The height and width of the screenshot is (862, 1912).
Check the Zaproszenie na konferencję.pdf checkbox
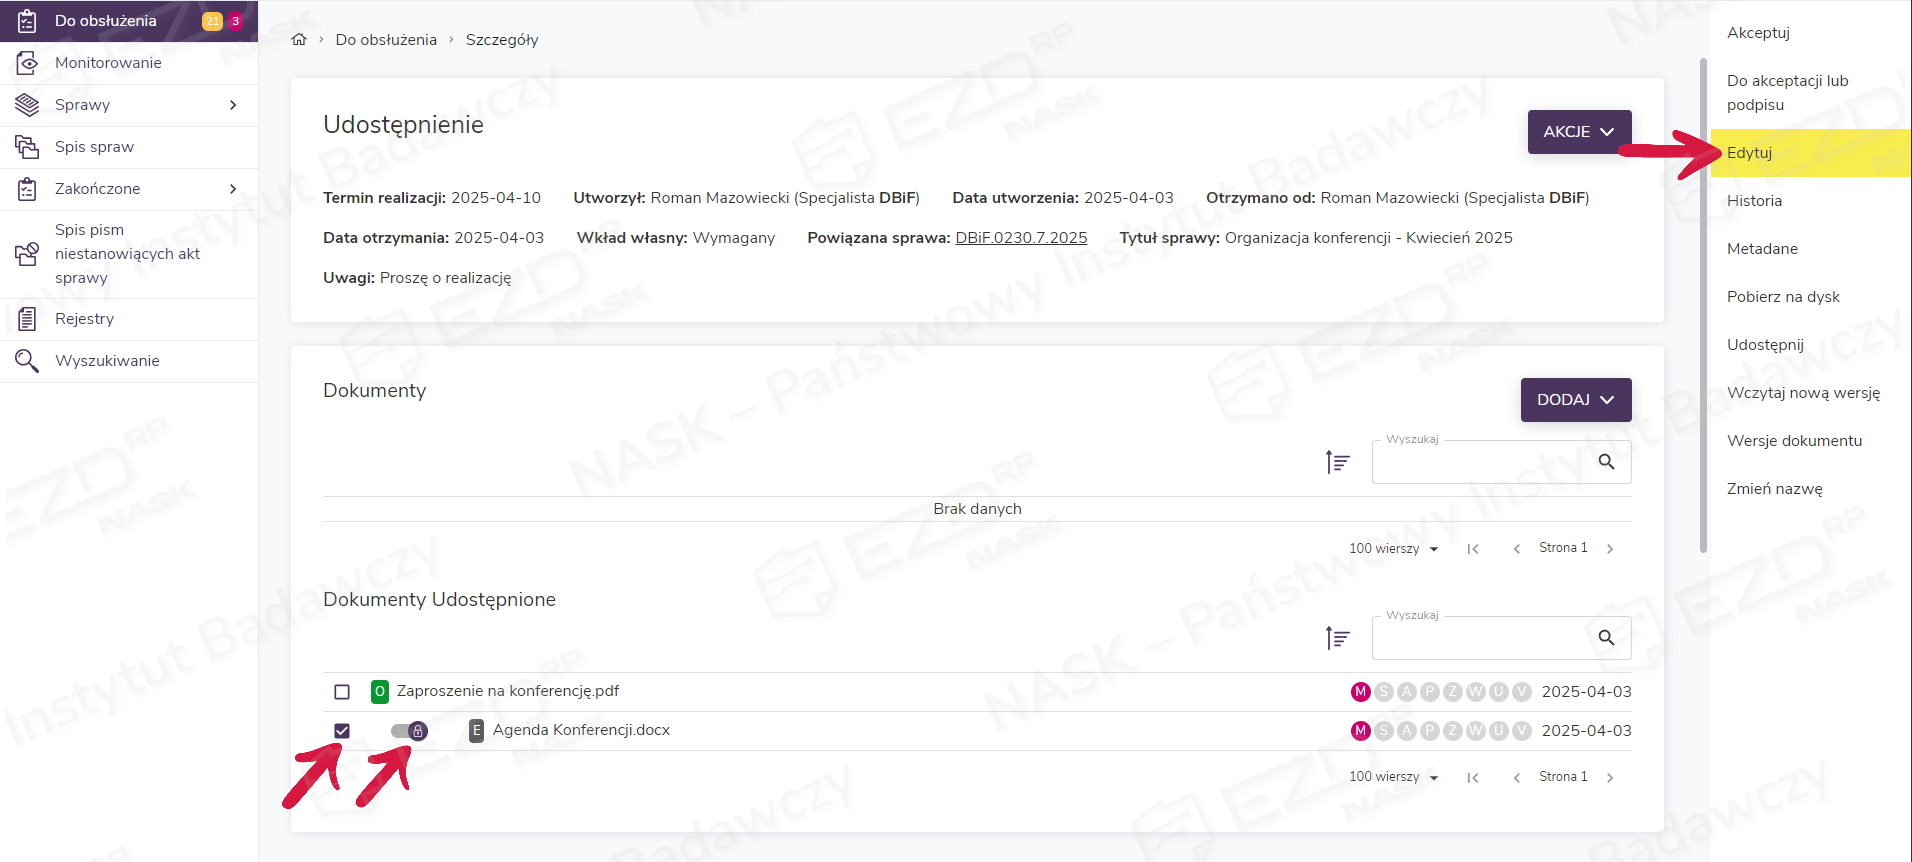tap(342, 692)
